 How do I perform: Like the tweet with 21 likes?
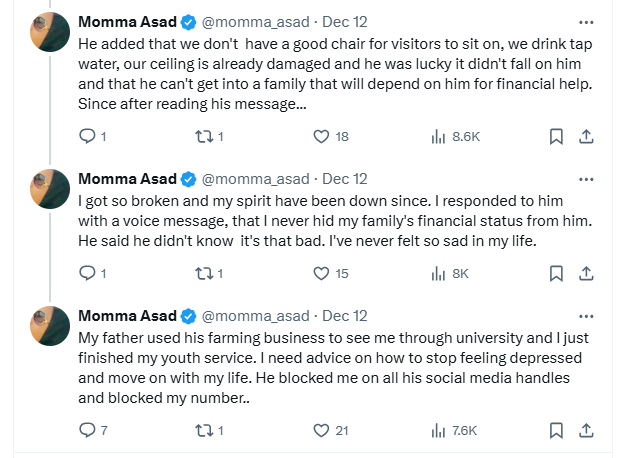coord(321,430)
